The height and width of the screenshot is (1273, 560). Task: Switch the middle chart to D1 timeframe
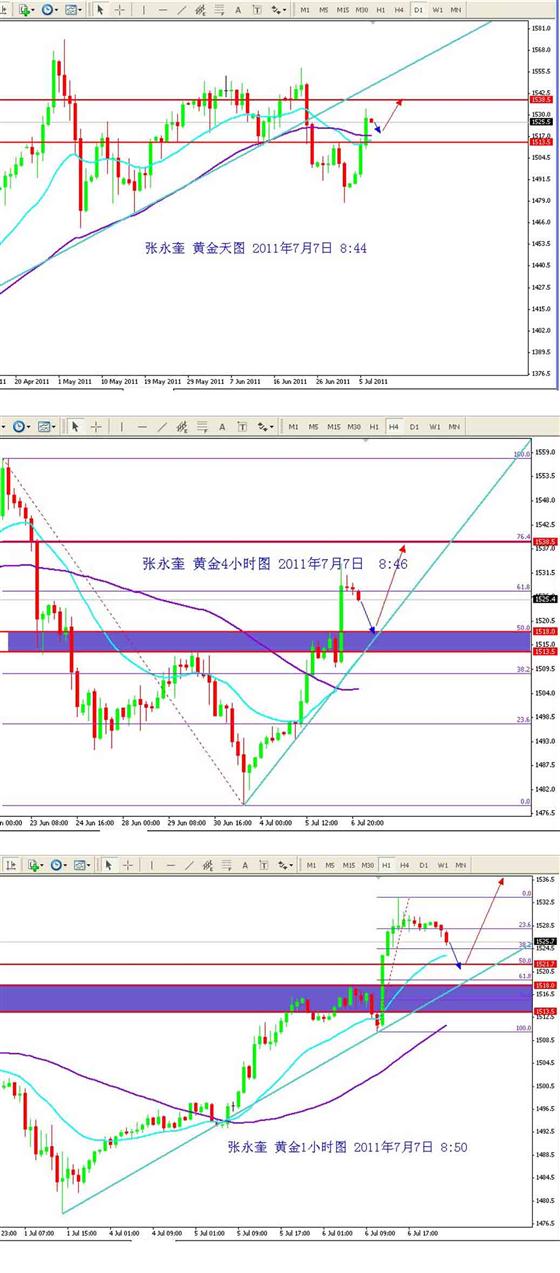[412, 427]
